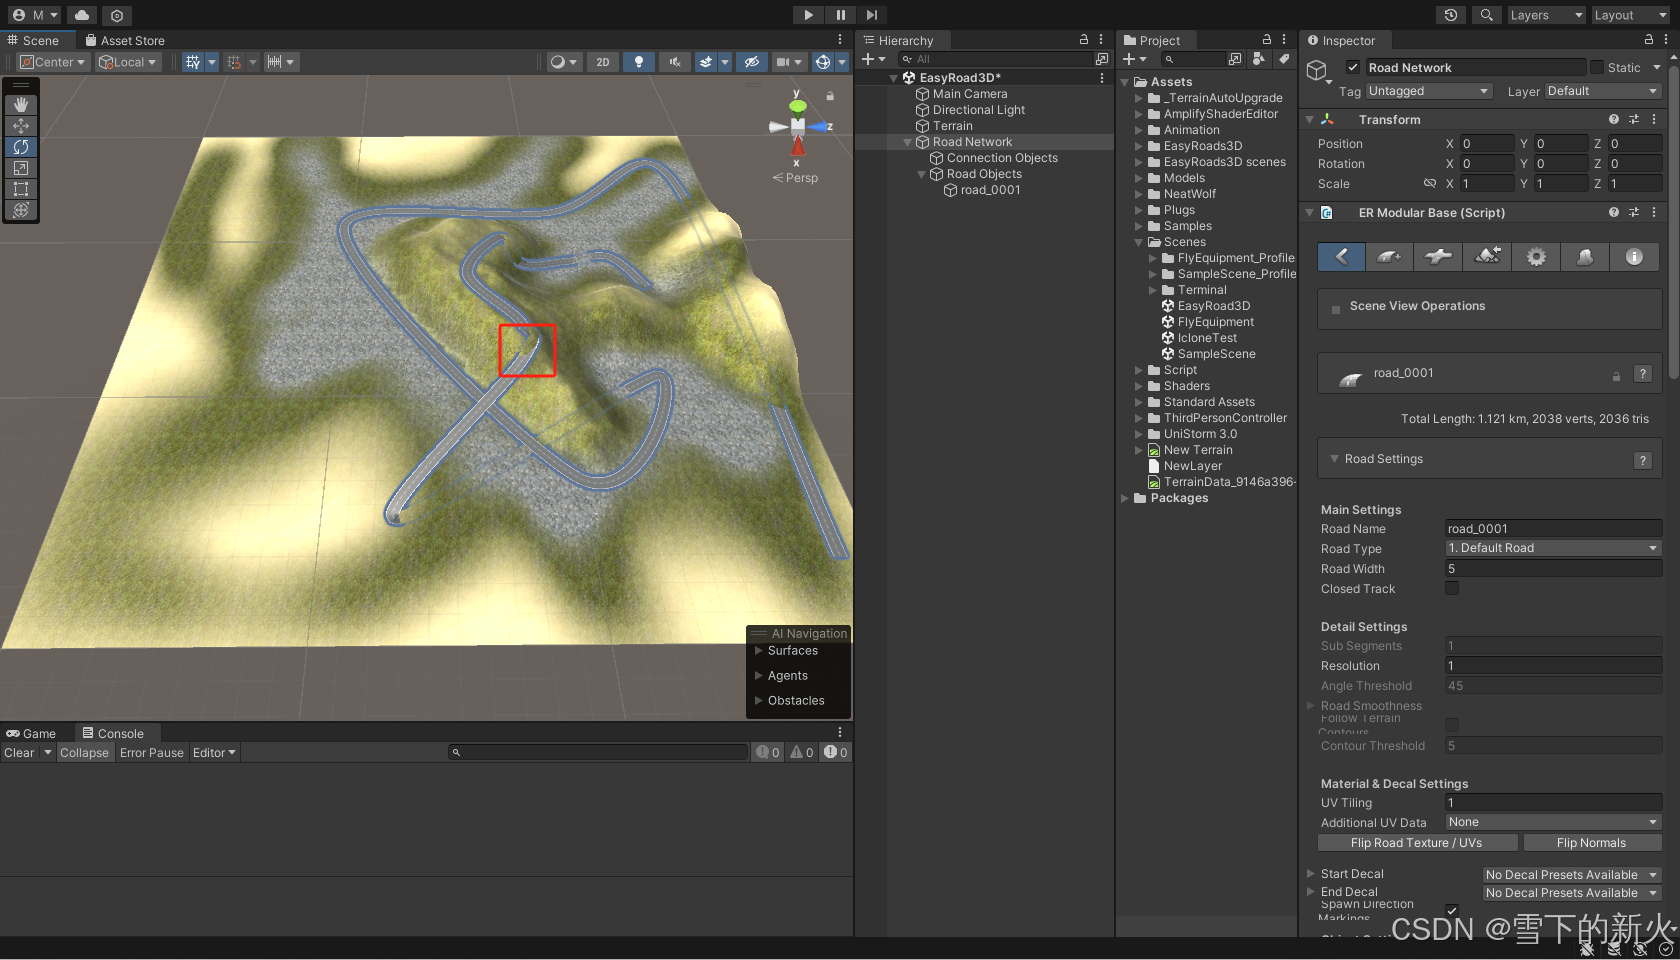Open the EasyRoads3D side objects tool
The width and height of the screenshot is (1680, 960).
(x=1585, y=257)
